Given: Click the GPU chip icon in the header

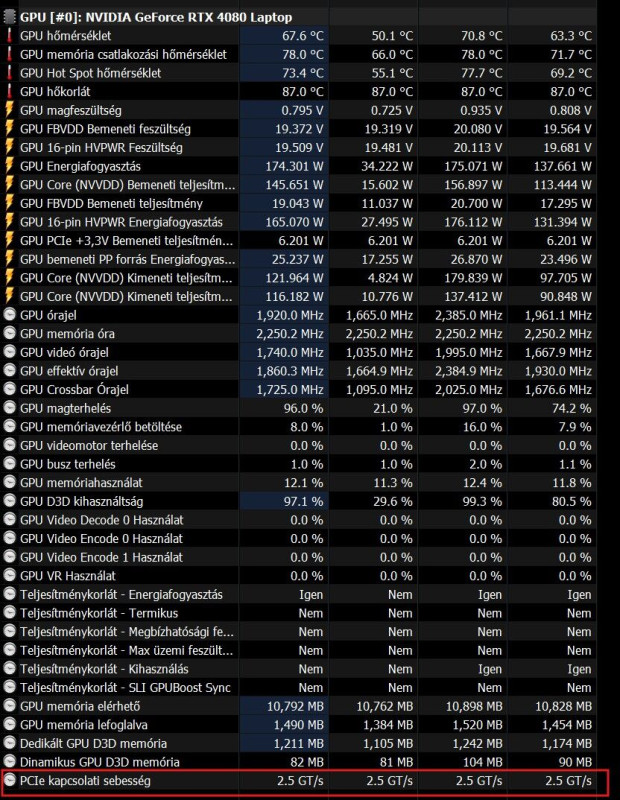Looking at the screenshot, I should tap(9, 17).
